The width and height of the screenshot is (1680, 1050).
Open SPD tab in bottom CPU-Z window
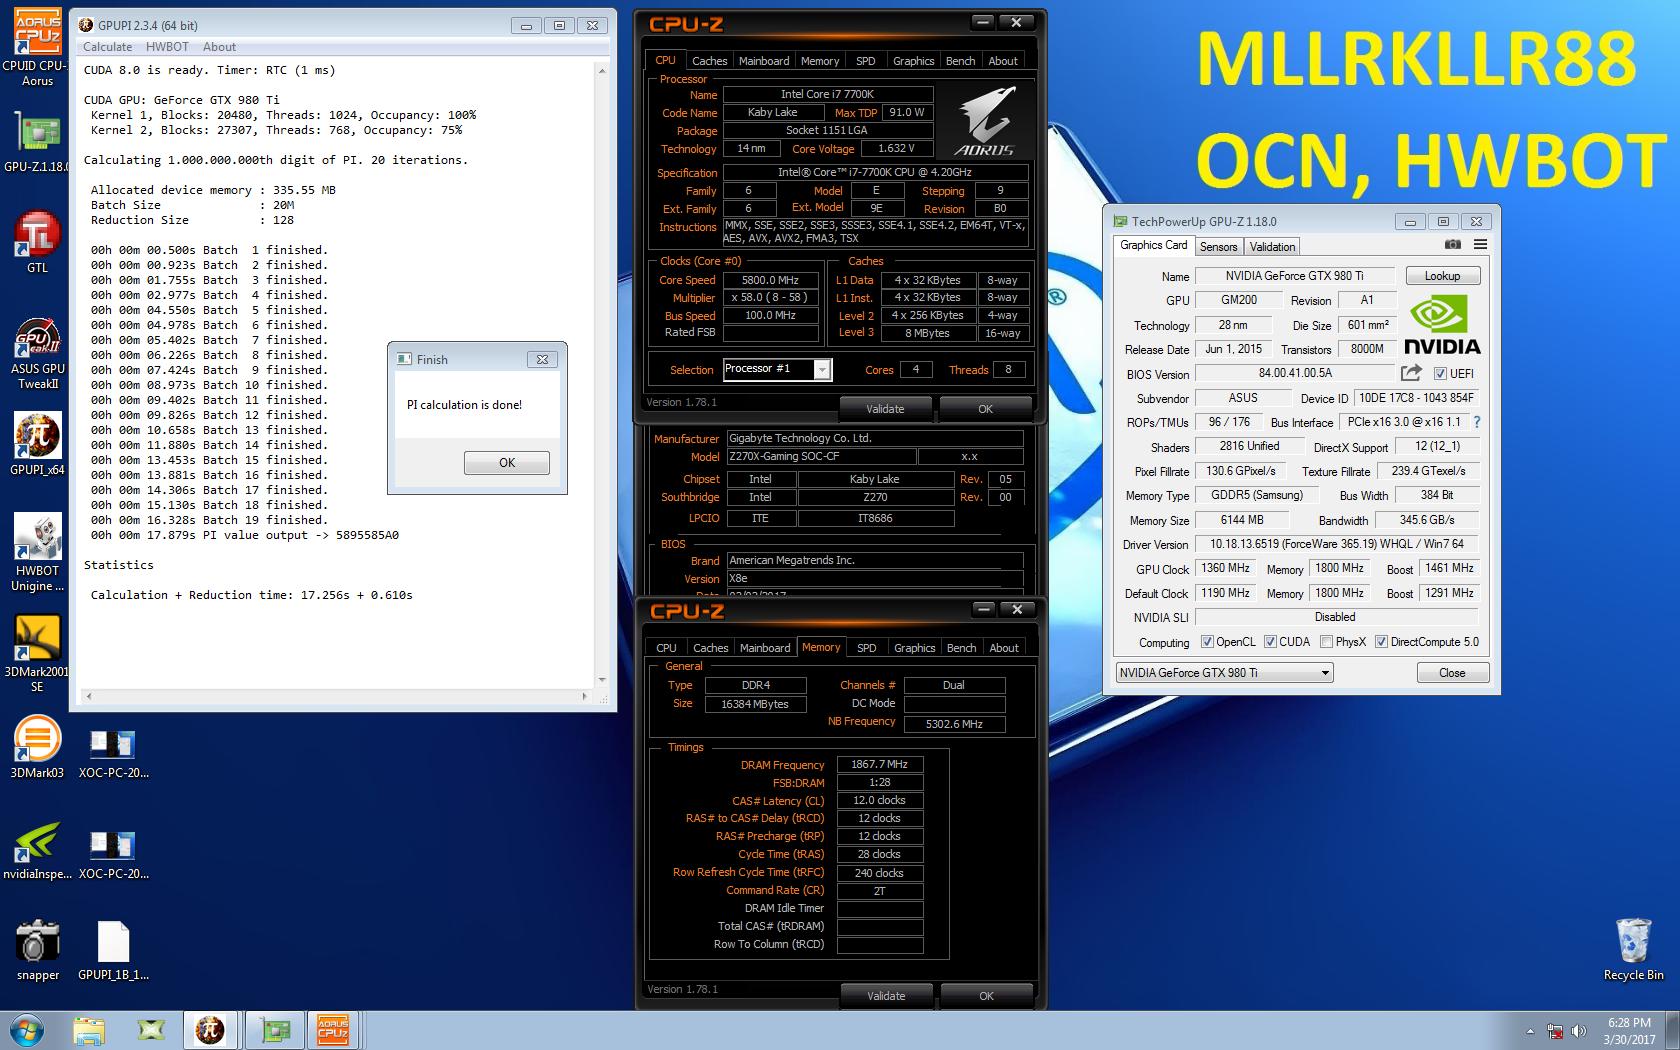coord(867,648)
